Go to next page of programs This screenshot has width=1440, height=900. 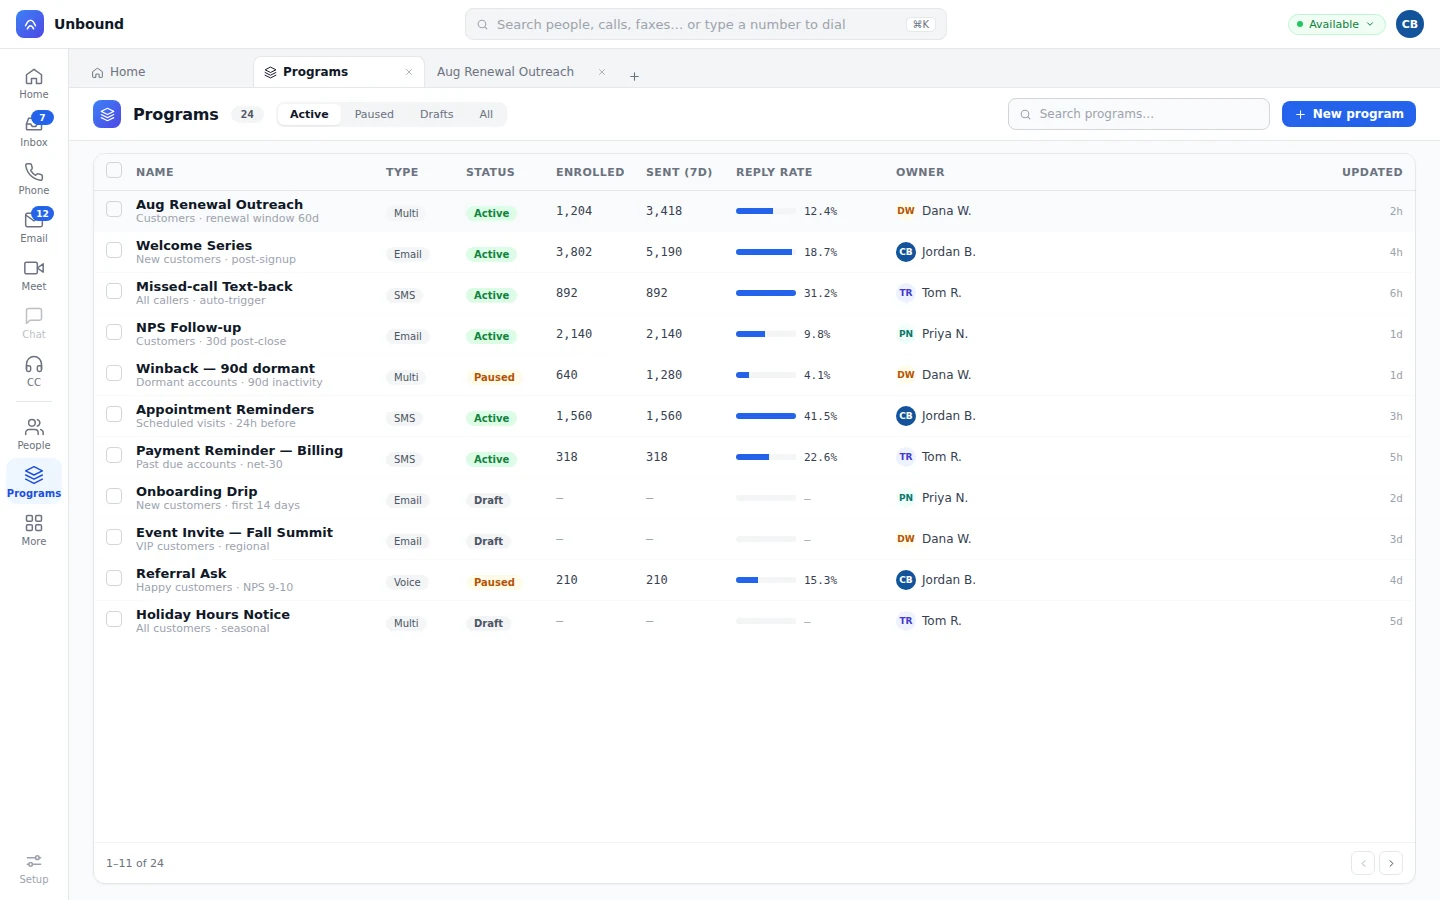pyautogui.click(x=1391, y=863)
